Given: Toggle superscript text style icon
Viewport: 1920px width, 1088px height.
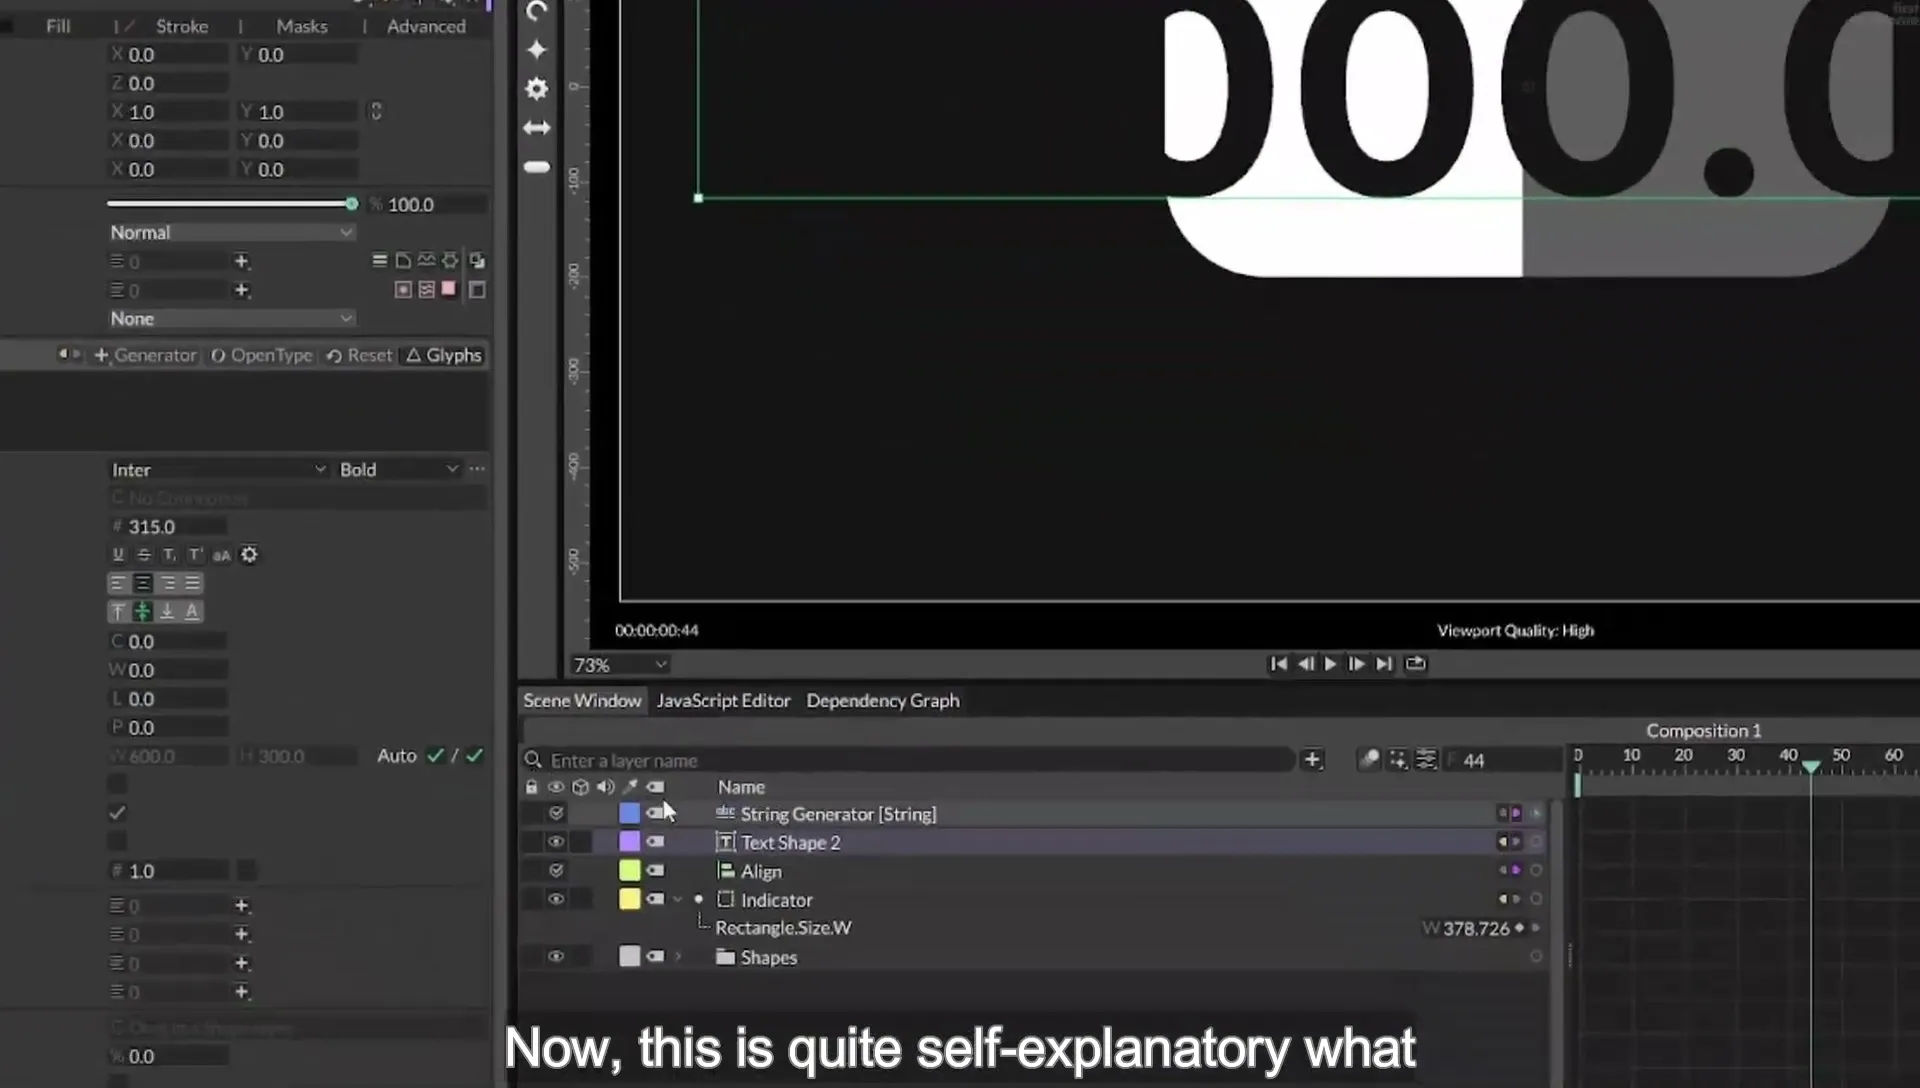Looking at the screenshot, I should tap(195, 555).
